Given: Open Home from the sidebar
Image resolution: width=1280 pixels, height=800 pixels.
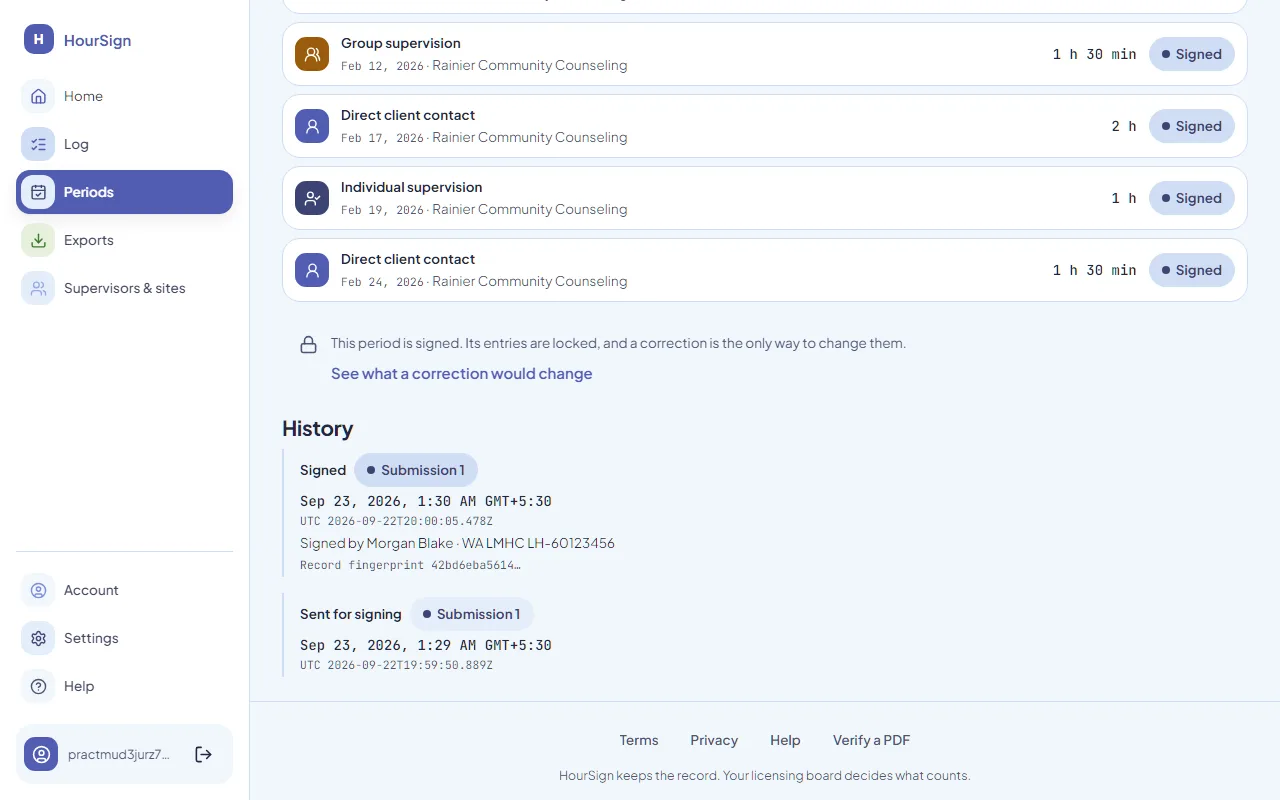Looking at the screenshot, I should (x=124, y=96).
